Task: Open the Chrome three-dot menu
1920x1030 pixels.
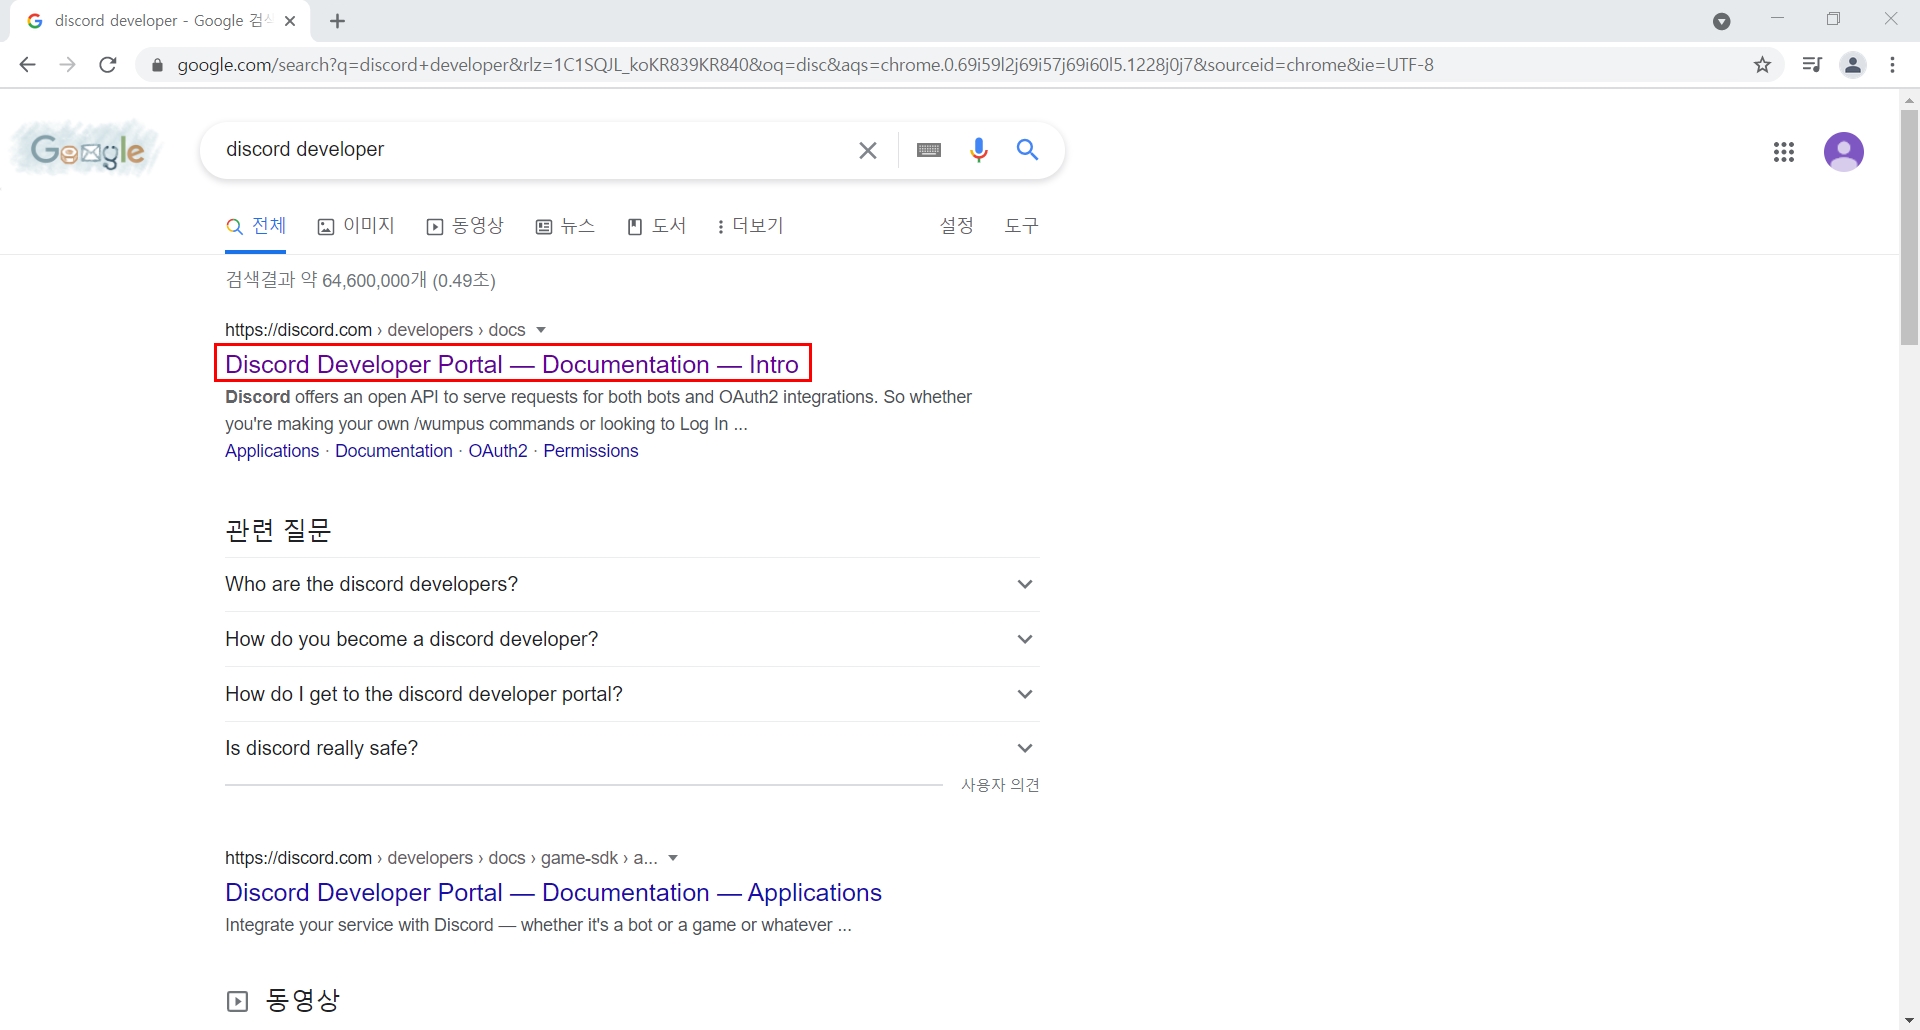Action: pos(1893,65)
